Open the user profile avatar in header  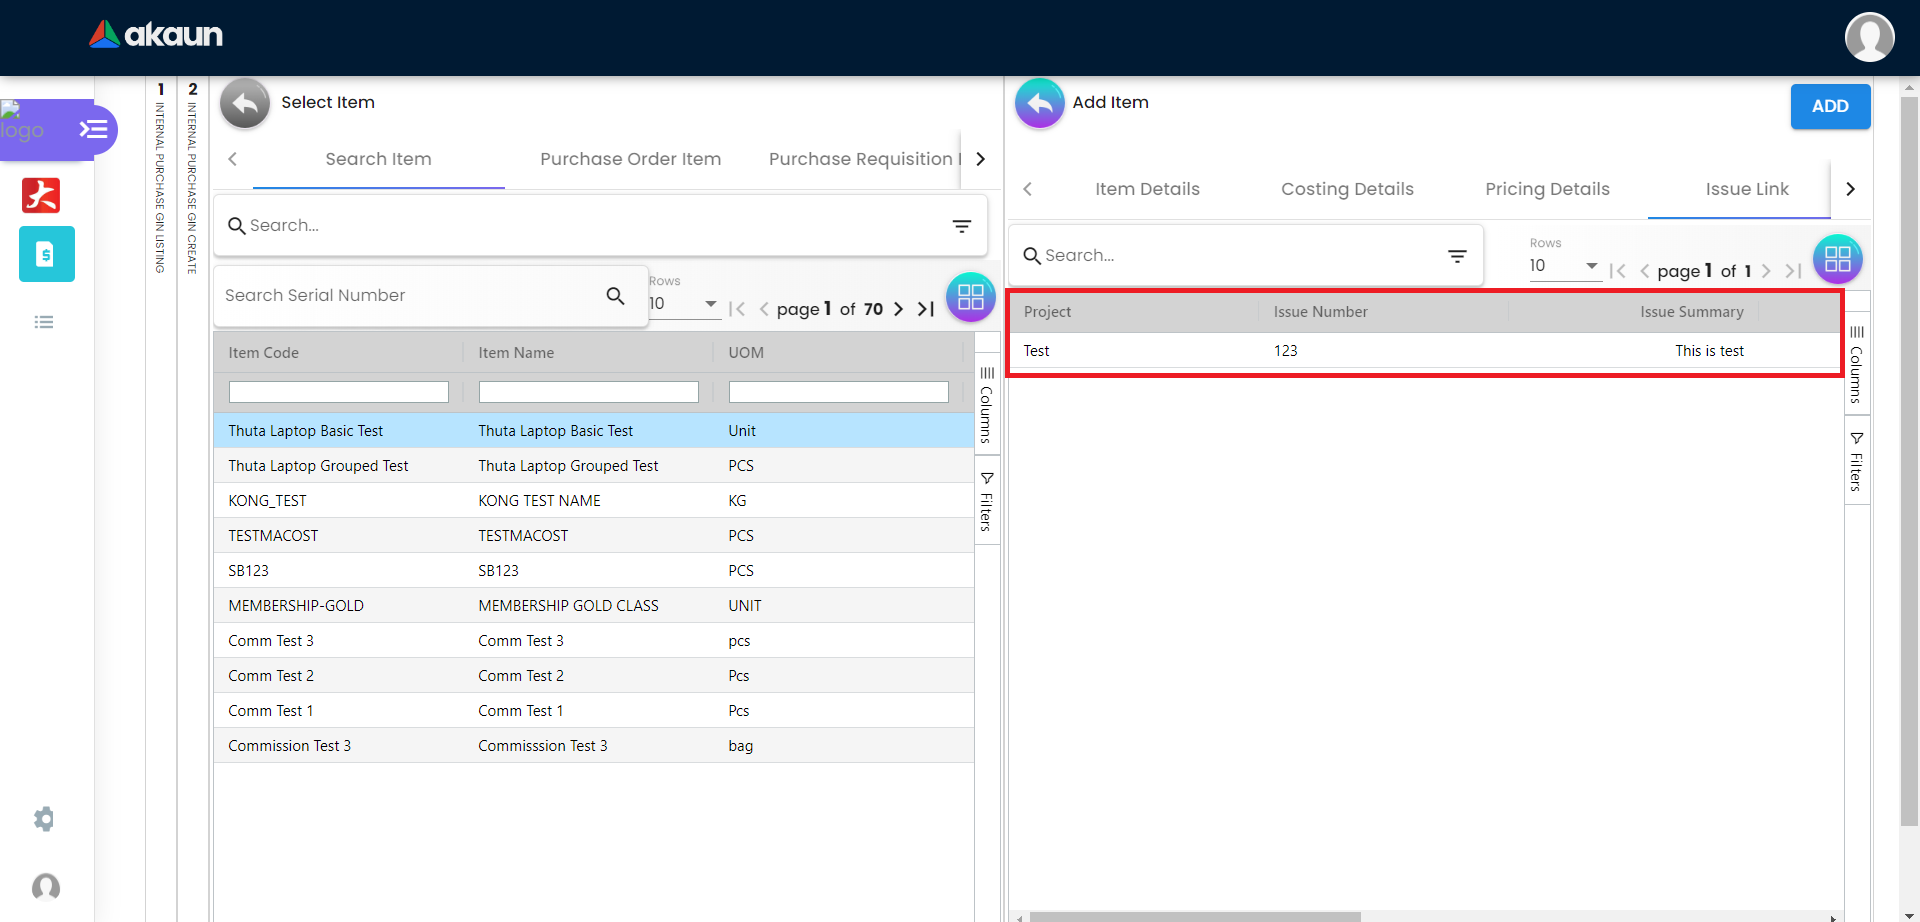(1869, 37)
